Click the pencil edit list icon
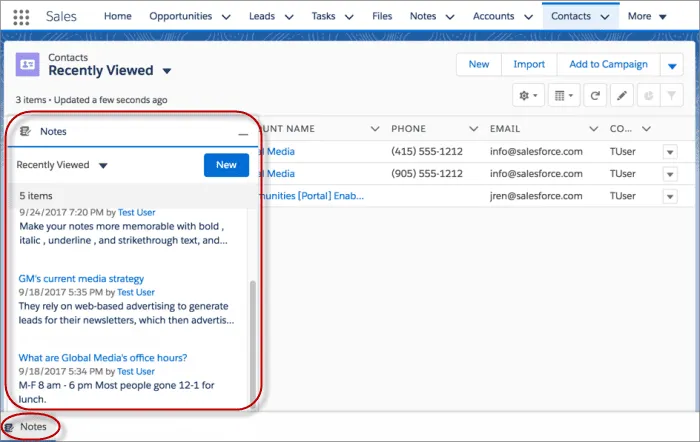Screen dimensions: 700x442 tap(622, 95)
